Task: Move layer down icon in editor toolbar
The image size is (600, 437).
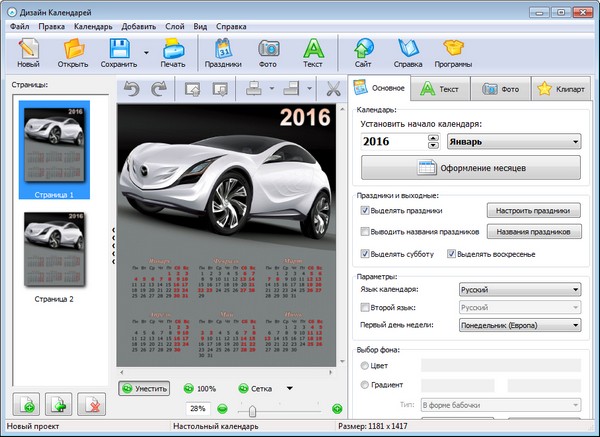Action: [x=220, y=89]
